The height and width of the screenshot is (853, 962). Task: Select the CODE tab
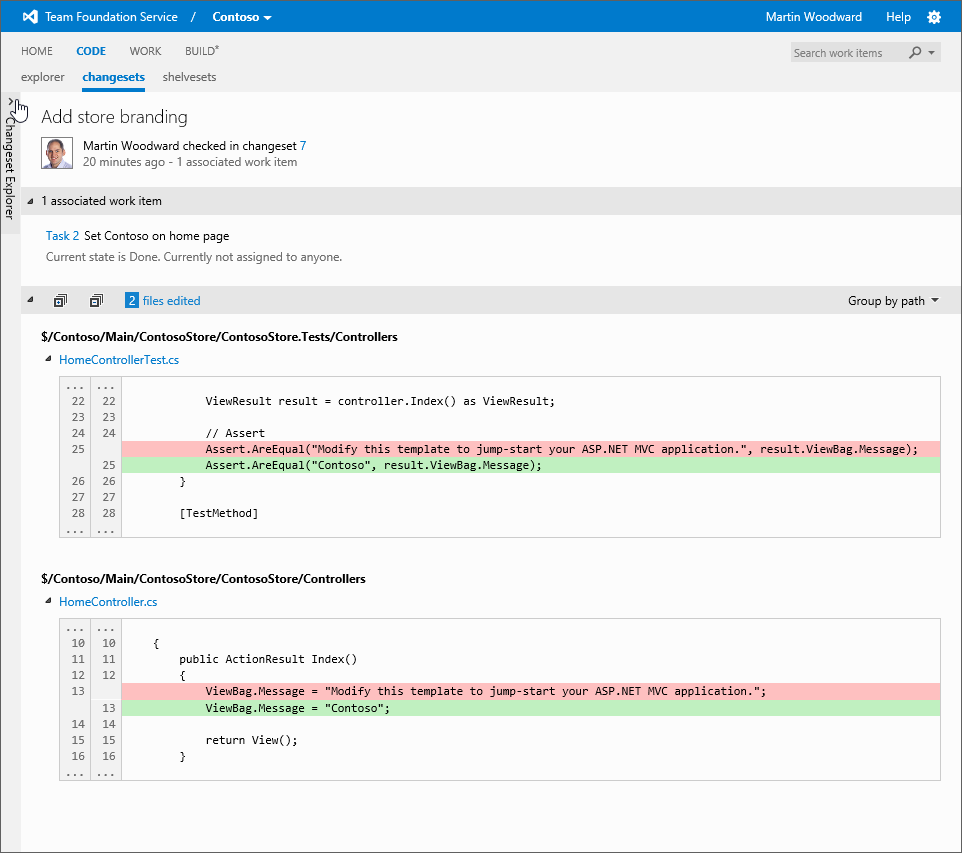[x=91, y=51]
